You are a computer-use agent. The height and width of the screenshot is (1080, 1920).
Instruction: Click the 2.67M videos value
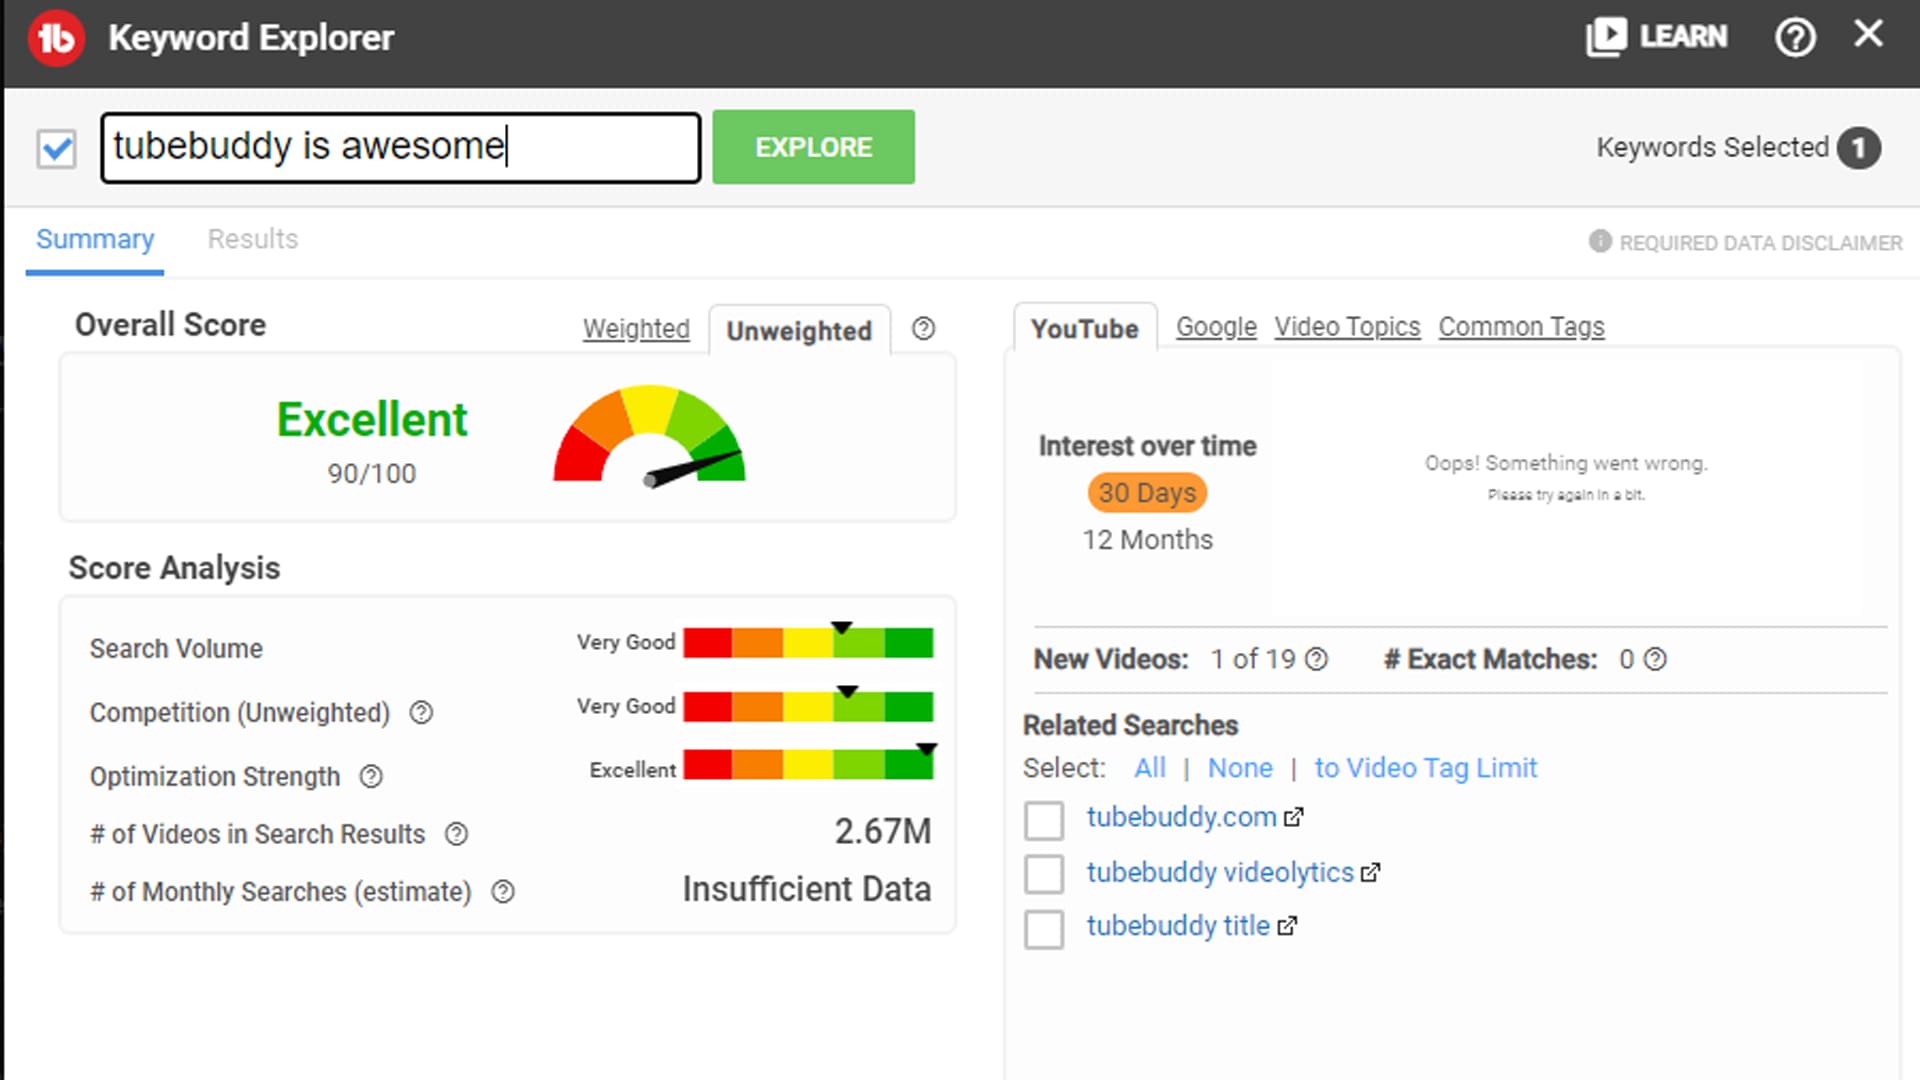(882, 831)
